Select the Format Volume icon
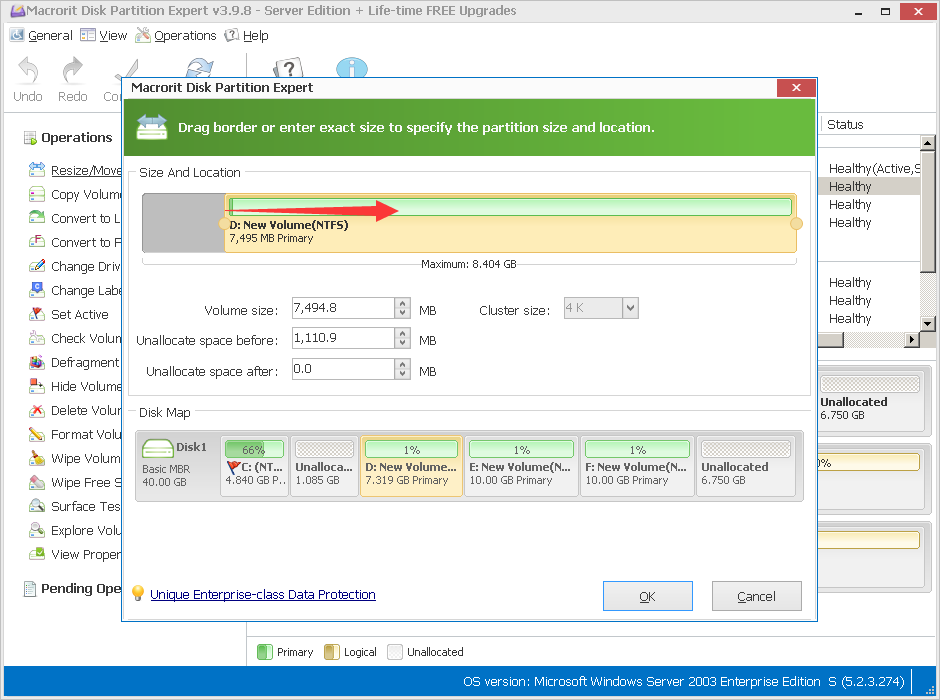 tap(37, 434)
